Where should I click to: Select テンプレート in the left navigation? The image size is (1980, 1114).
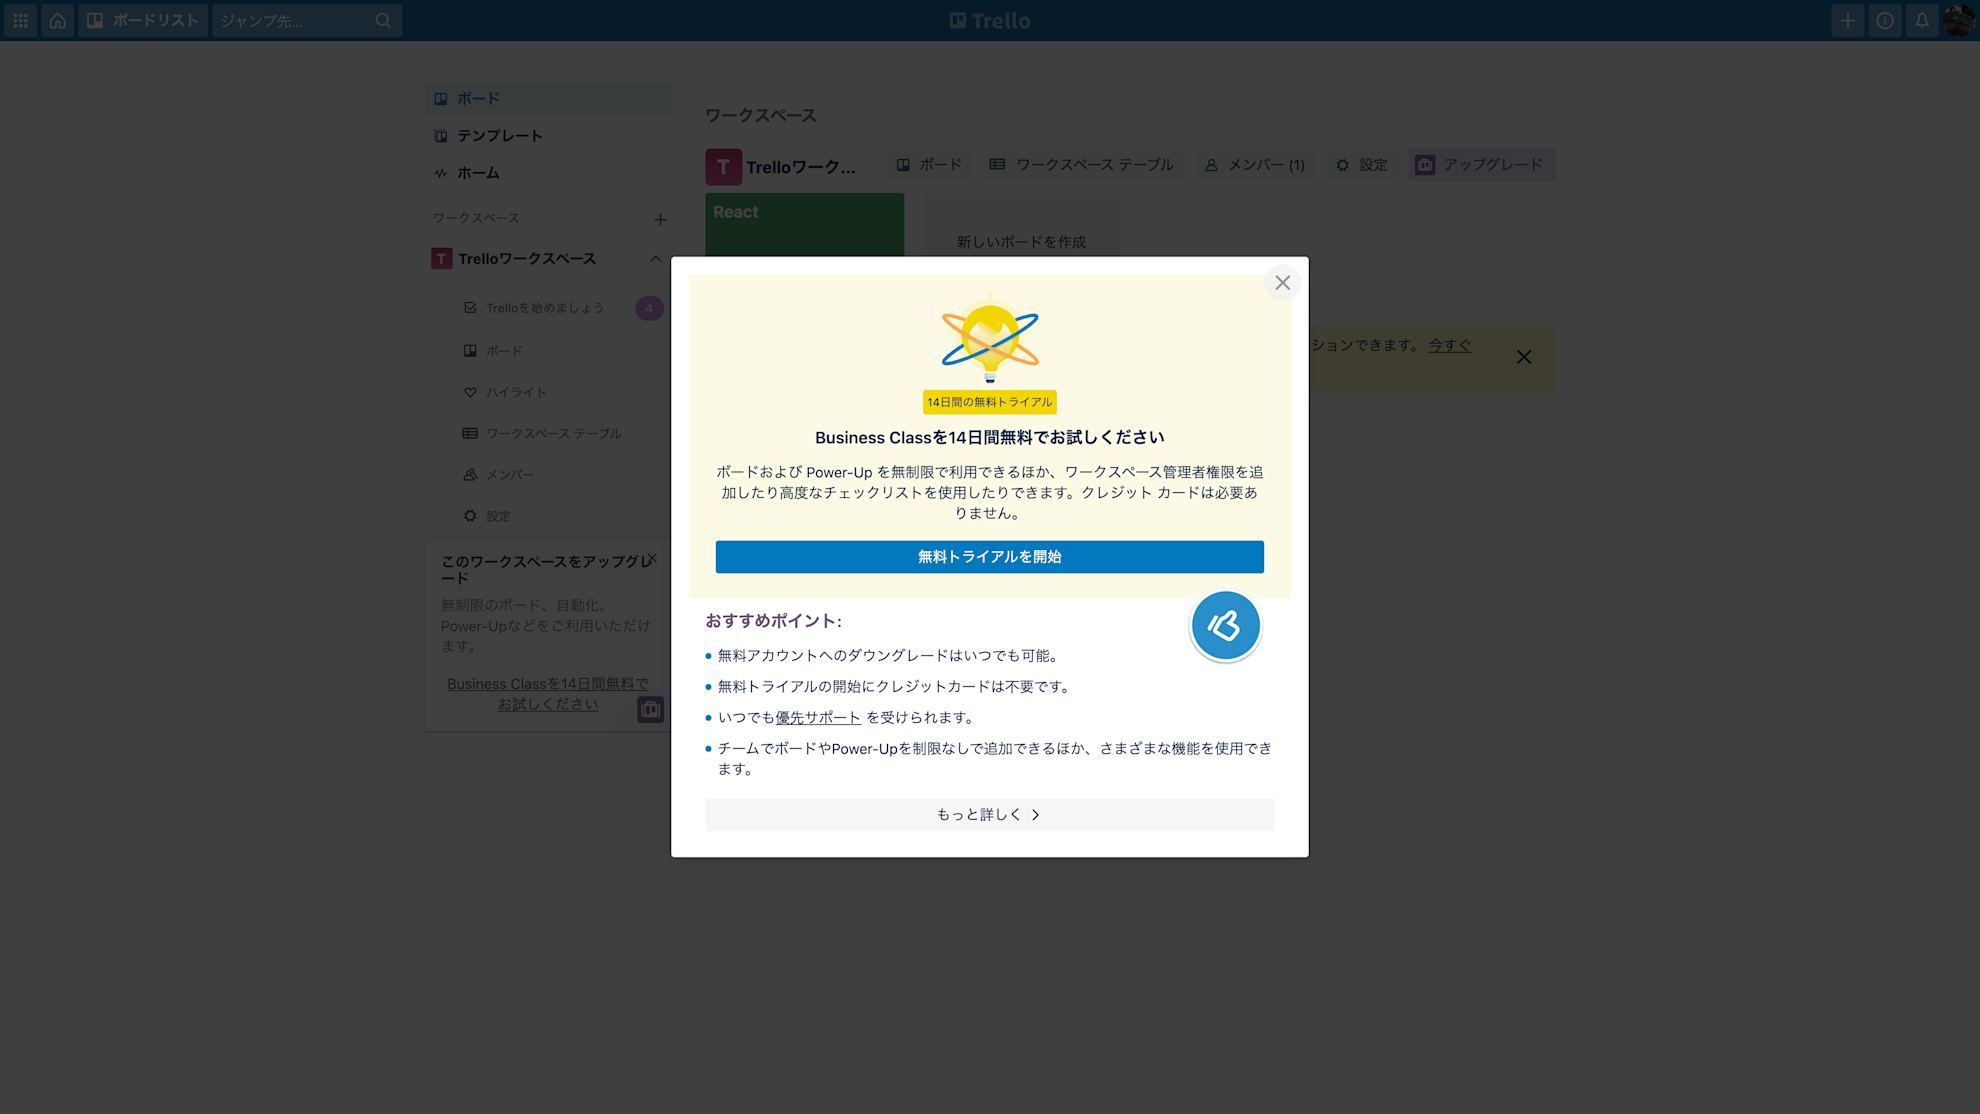(548, 135)
